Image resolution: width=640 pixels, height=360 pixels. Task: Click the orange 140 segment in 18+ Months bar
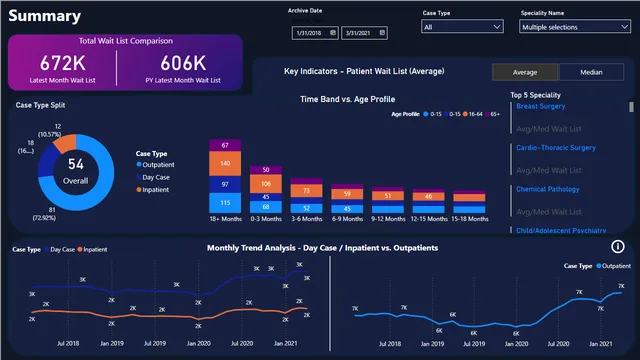tap(225, 163)
